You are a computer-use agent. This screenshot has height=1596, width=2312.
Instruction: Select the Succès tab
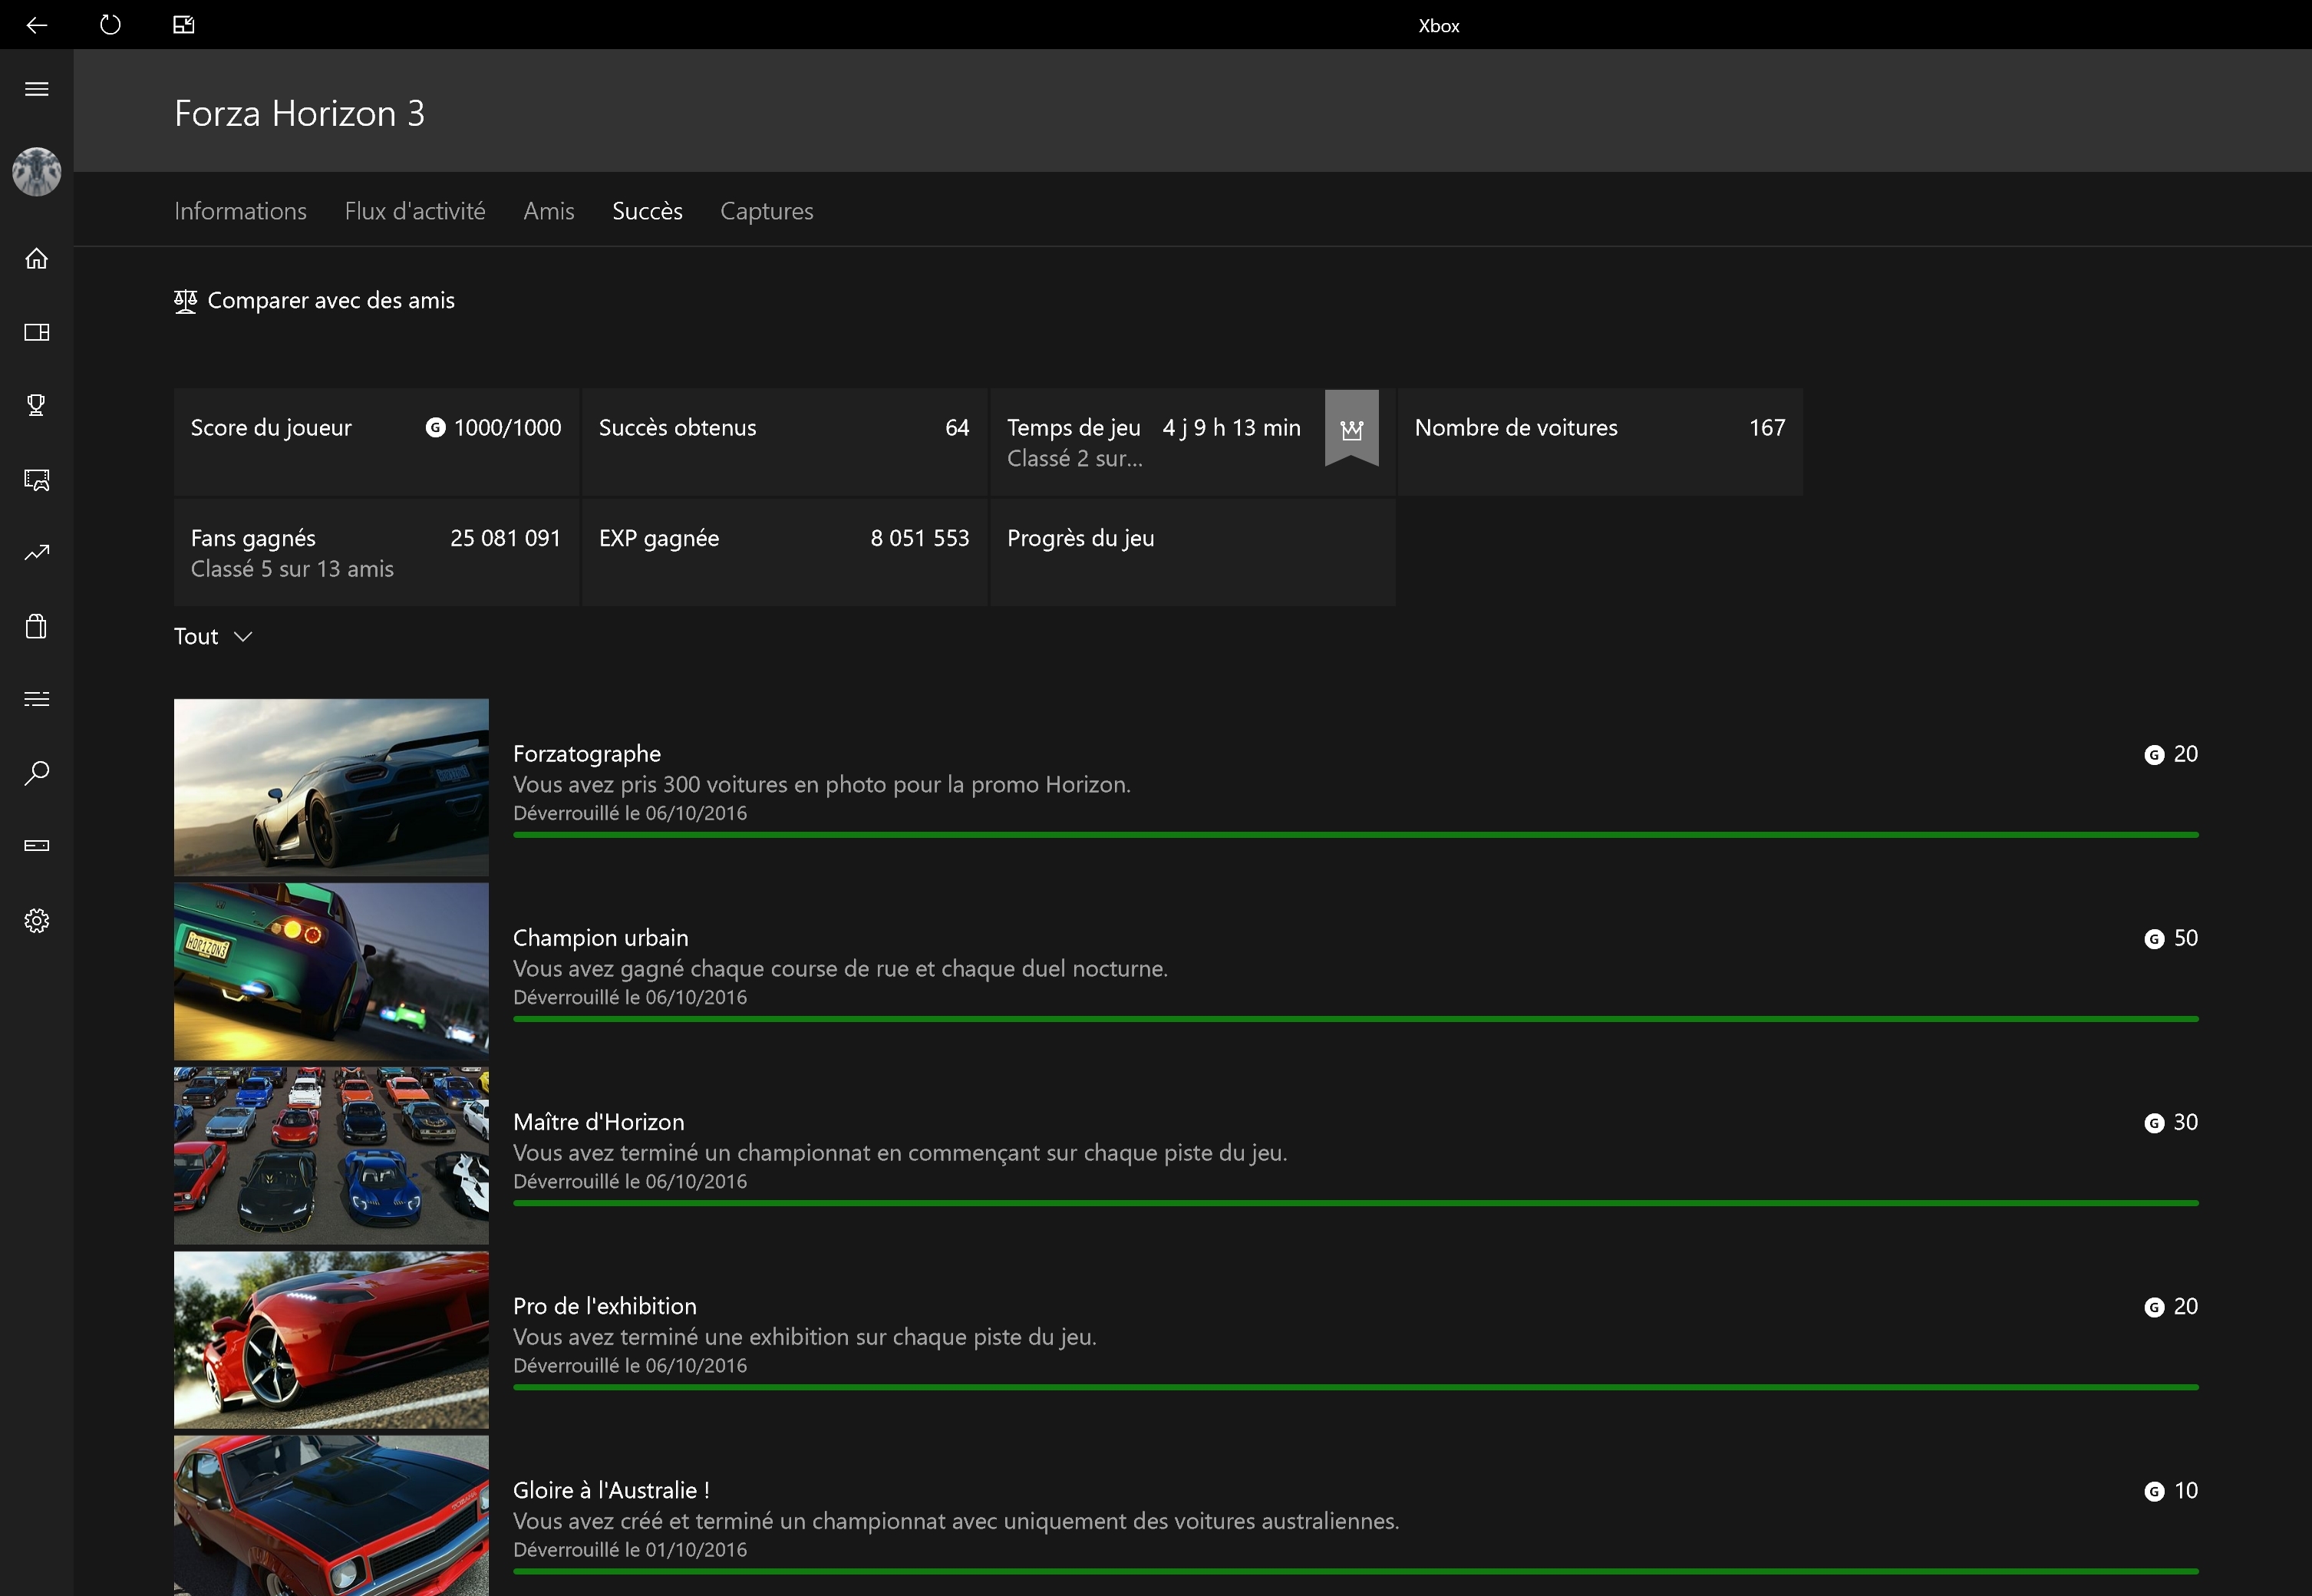click(x=647, y=211)
